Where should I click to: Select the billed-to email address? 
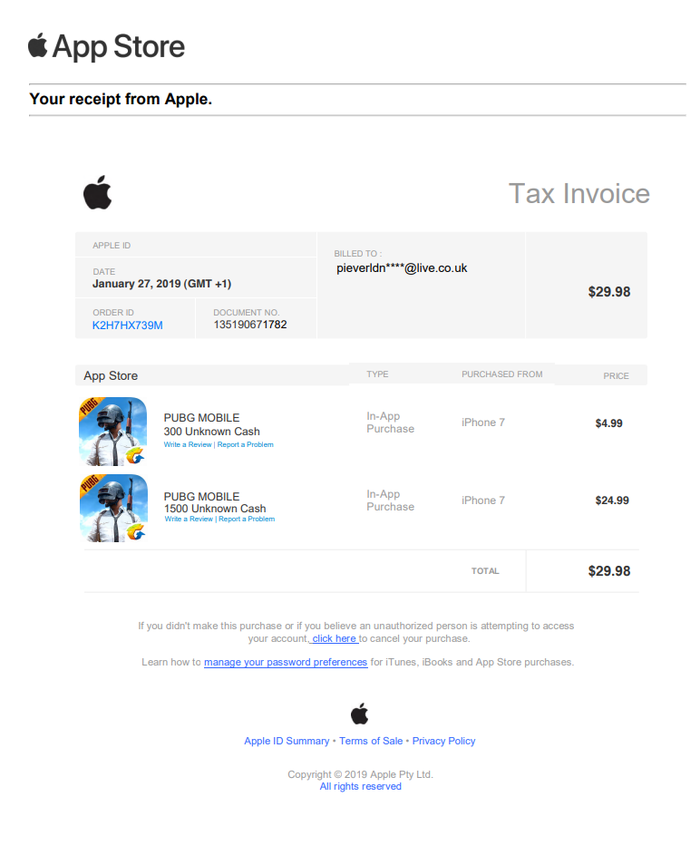(402, 268)
